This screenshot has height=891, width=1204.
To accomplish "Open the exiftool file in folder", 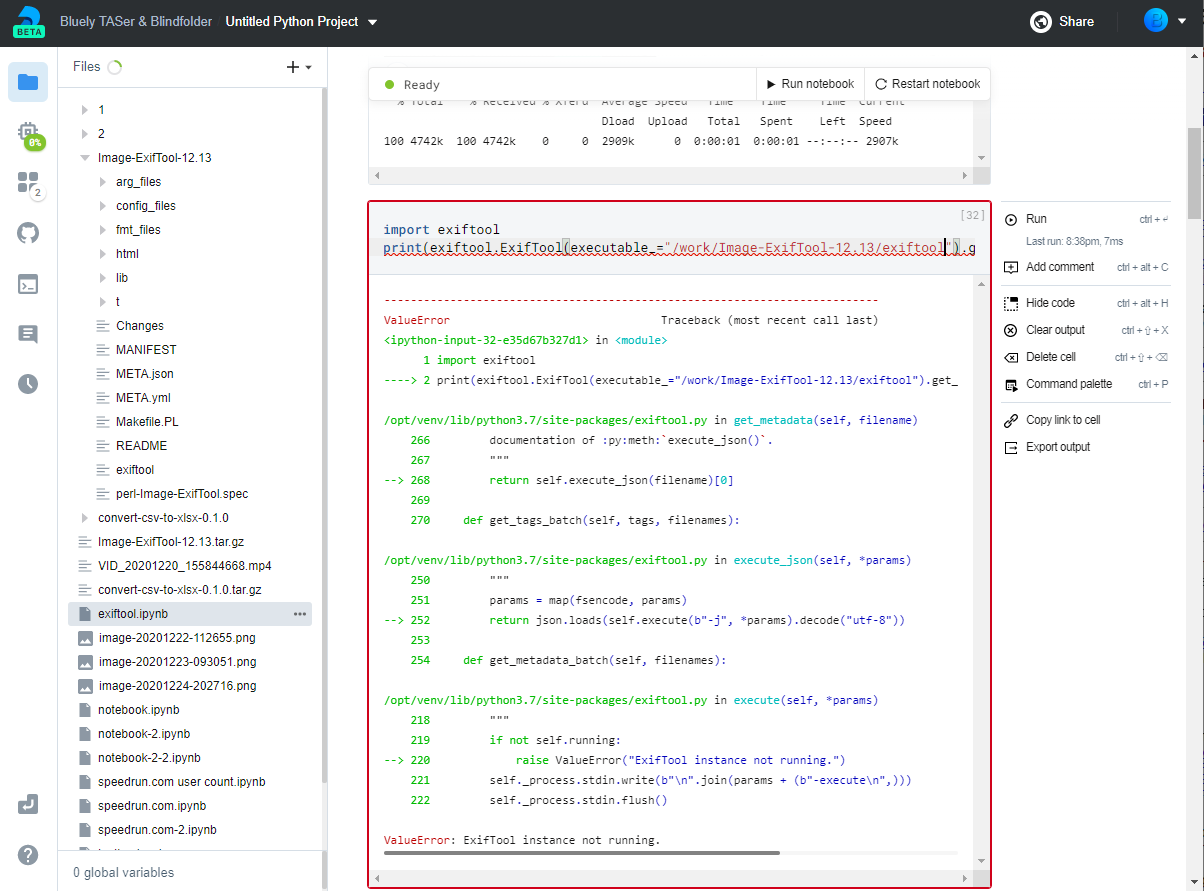I will tap(135, 469).
